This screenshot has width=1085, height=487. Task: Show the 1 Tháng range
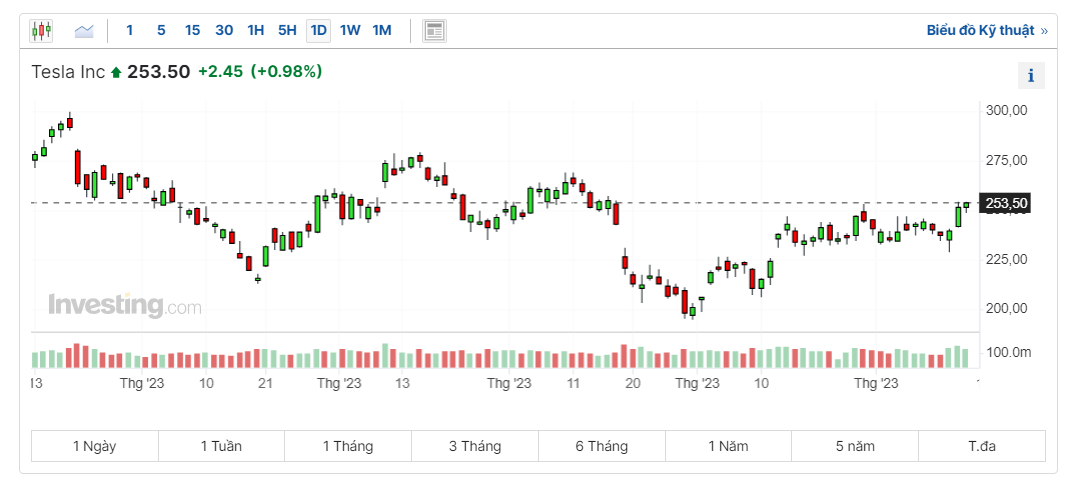[x=348, y=446]
